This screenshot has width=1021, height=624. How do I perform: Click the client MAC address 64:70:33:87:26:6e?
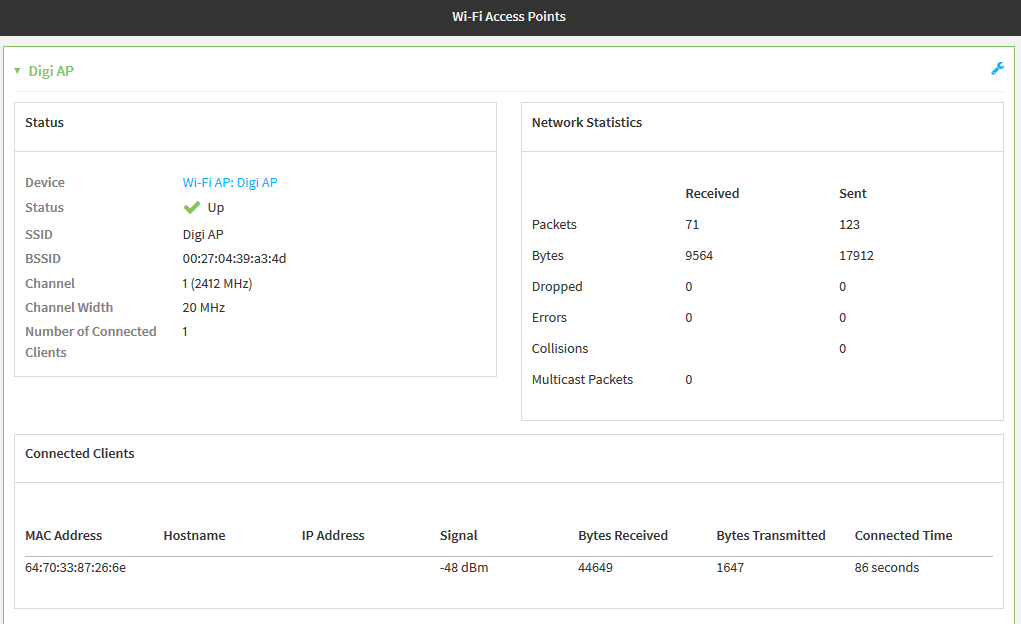tap(77, 567)
